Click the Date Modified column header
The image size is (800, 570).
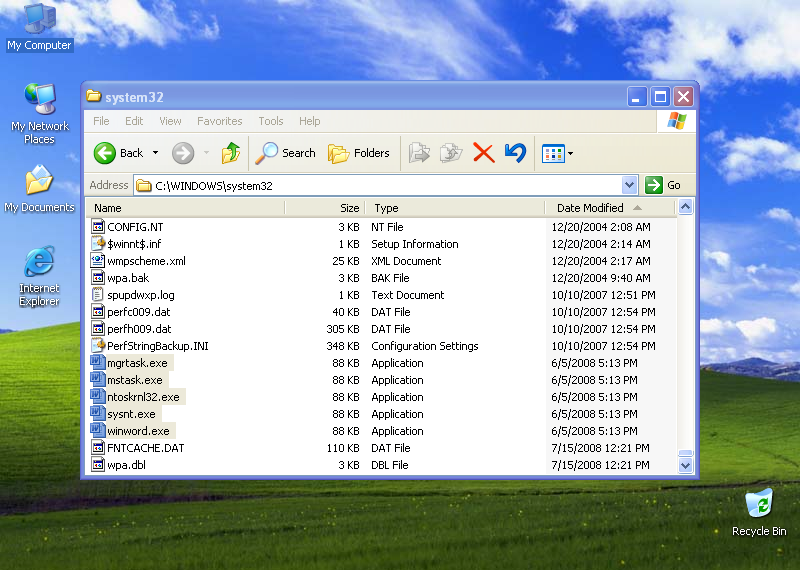point(590,208)
